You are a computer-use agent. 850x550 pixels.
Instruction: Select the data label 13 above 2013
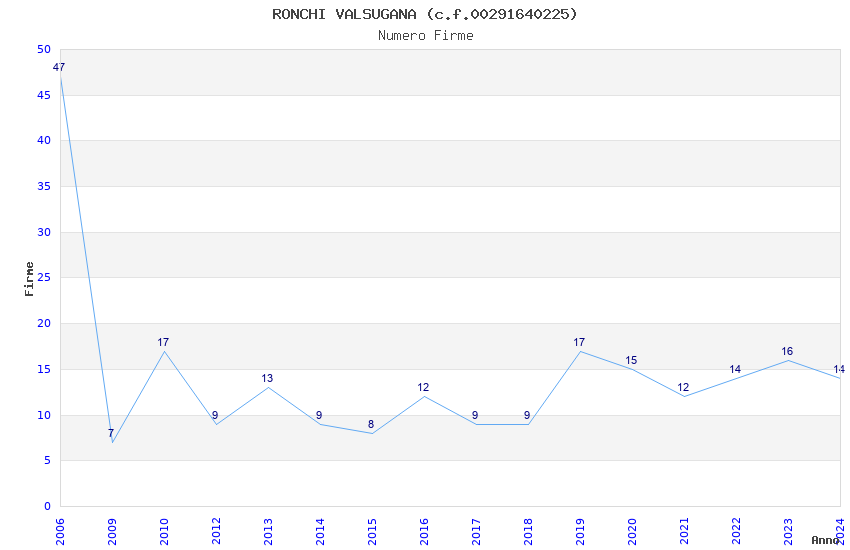[267, 378]
